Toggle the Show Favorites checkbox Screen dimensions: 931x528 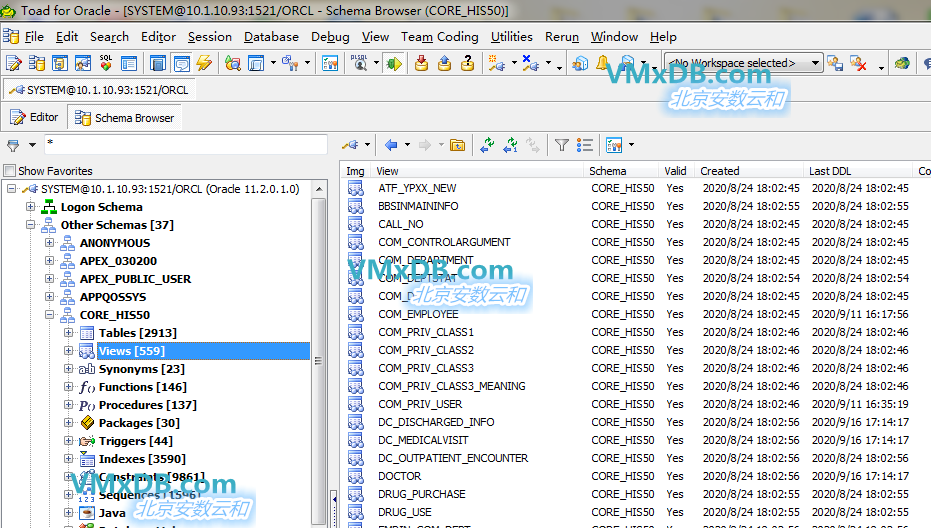10,171
